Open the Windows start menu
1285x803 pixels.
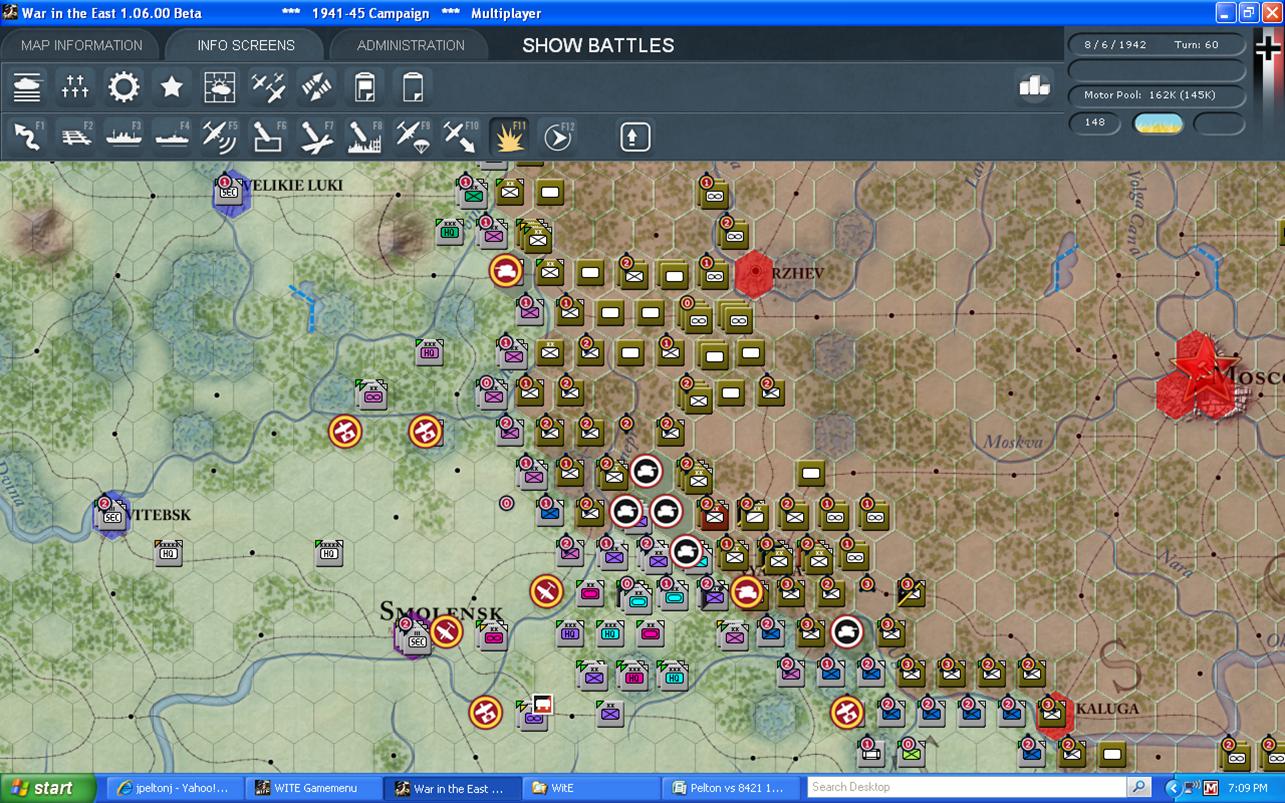(x=48, y=788)
